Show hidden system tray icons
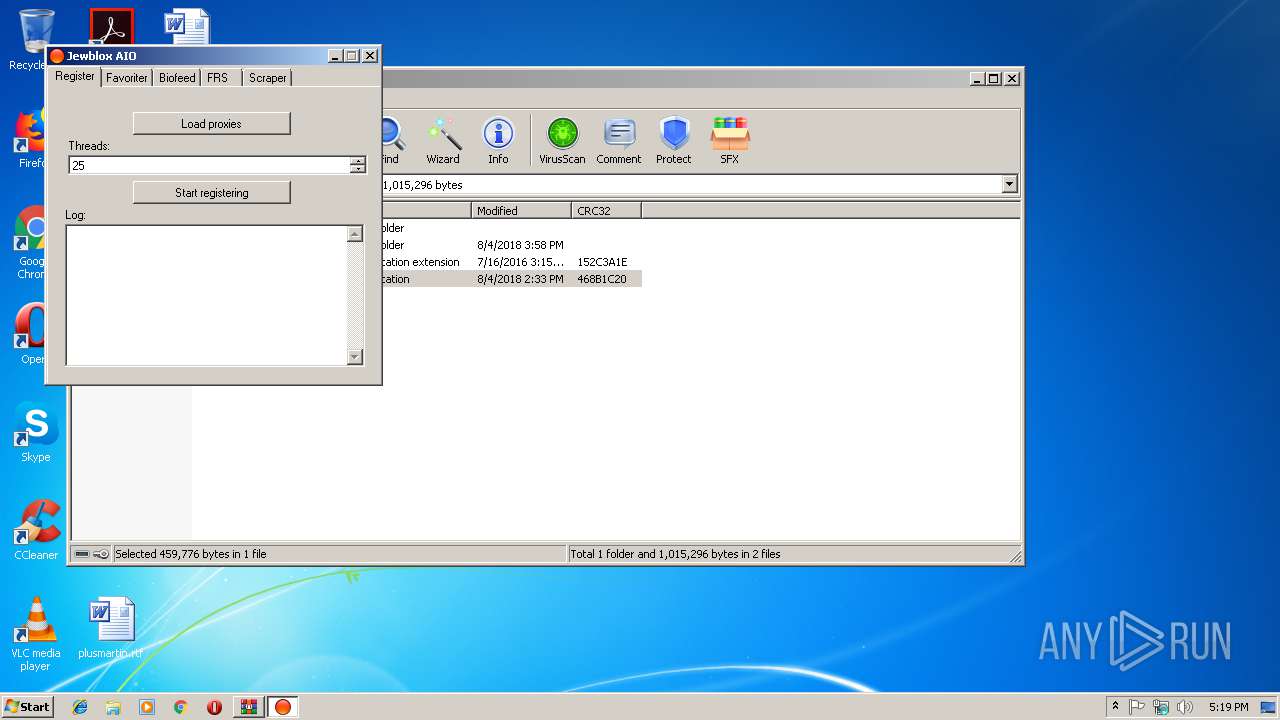Viewport: 1280px width, 720px height. click(x=1115, y=707)
